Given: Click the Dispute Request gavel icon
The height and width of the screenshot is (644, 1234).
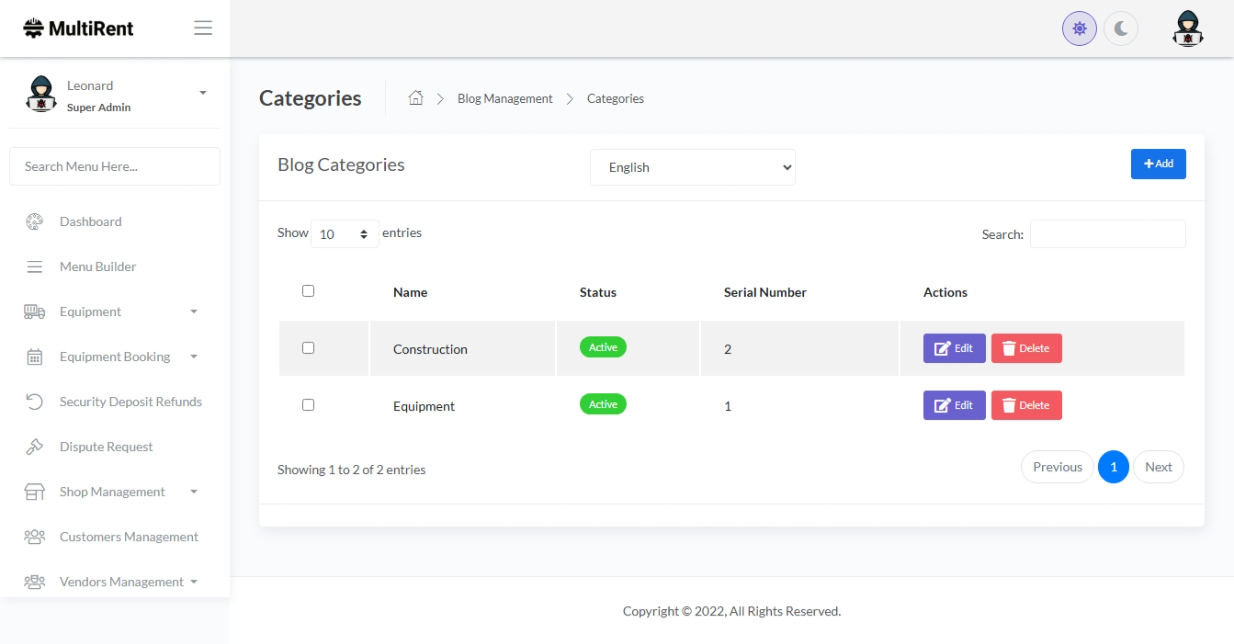Looking at the screenshot, I should coord(34,447).
